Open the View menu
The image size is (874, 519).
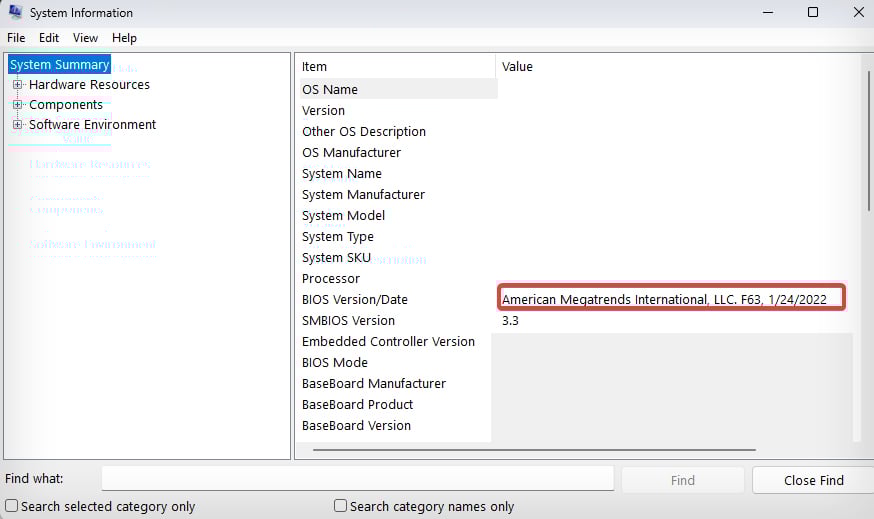(85, 38)
